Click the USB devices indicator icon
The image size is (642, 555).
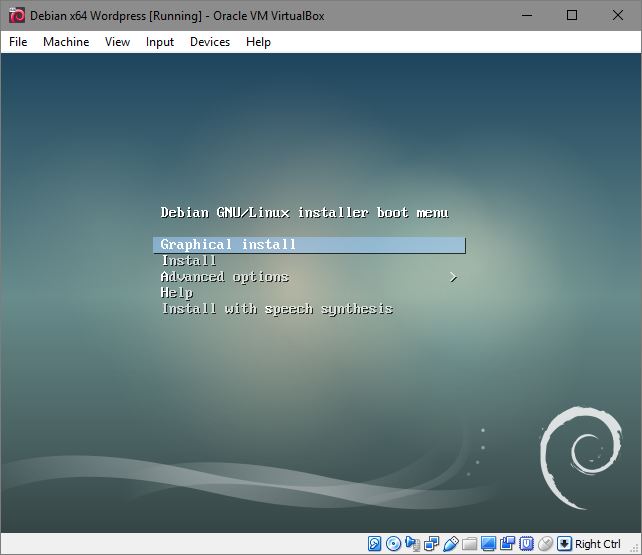pyautogui.click(x=451, y=544)
